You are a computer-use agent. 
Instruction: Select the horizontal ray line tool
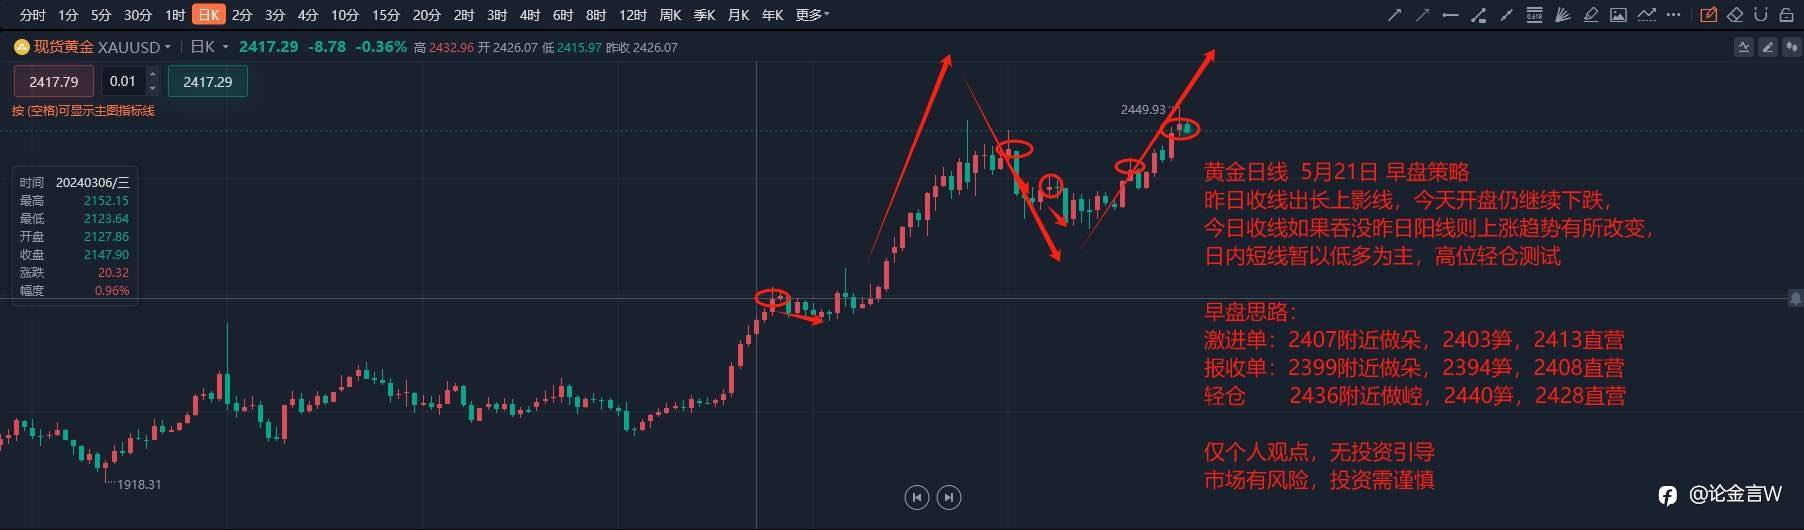click(x=1450, y=15)
